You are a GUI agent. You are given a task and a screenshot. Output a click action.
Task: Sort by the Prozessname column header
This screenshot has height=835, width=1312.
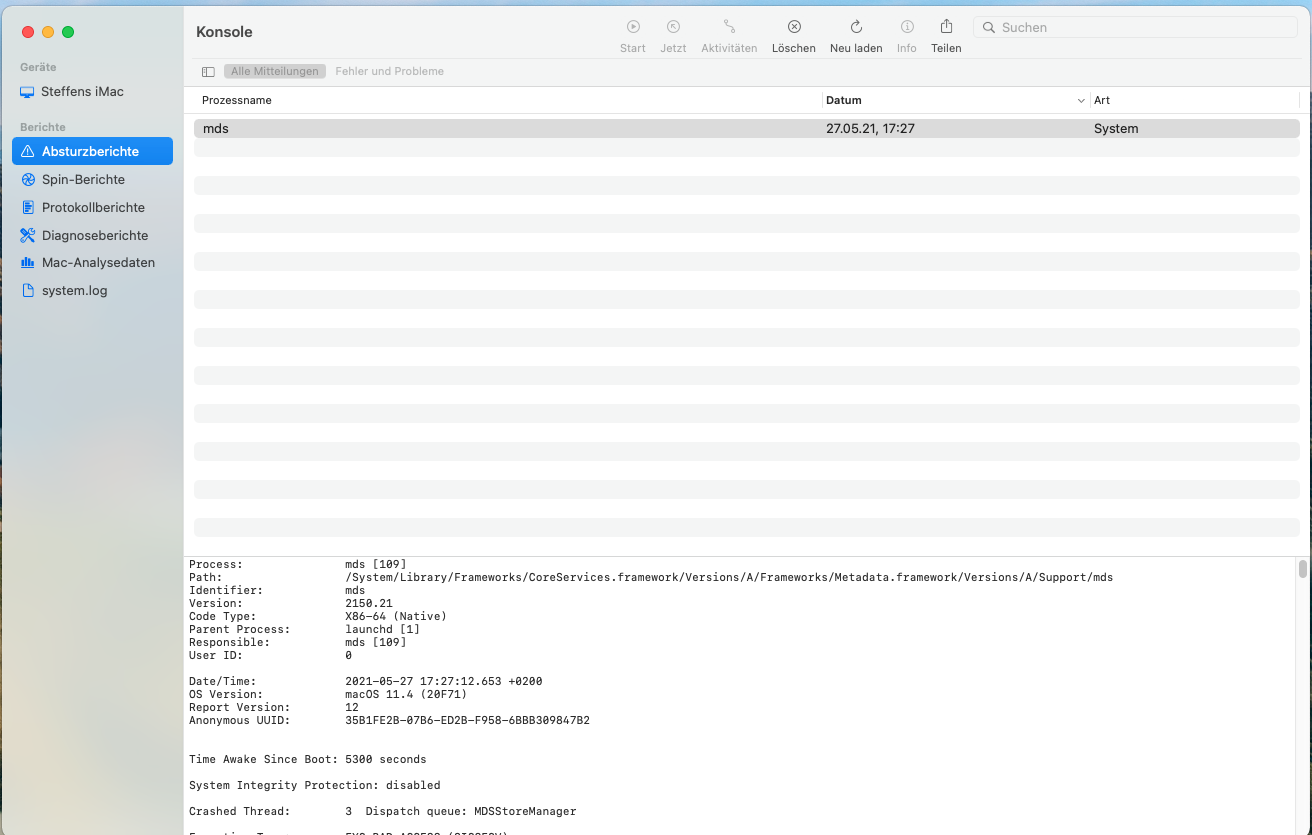237,100
